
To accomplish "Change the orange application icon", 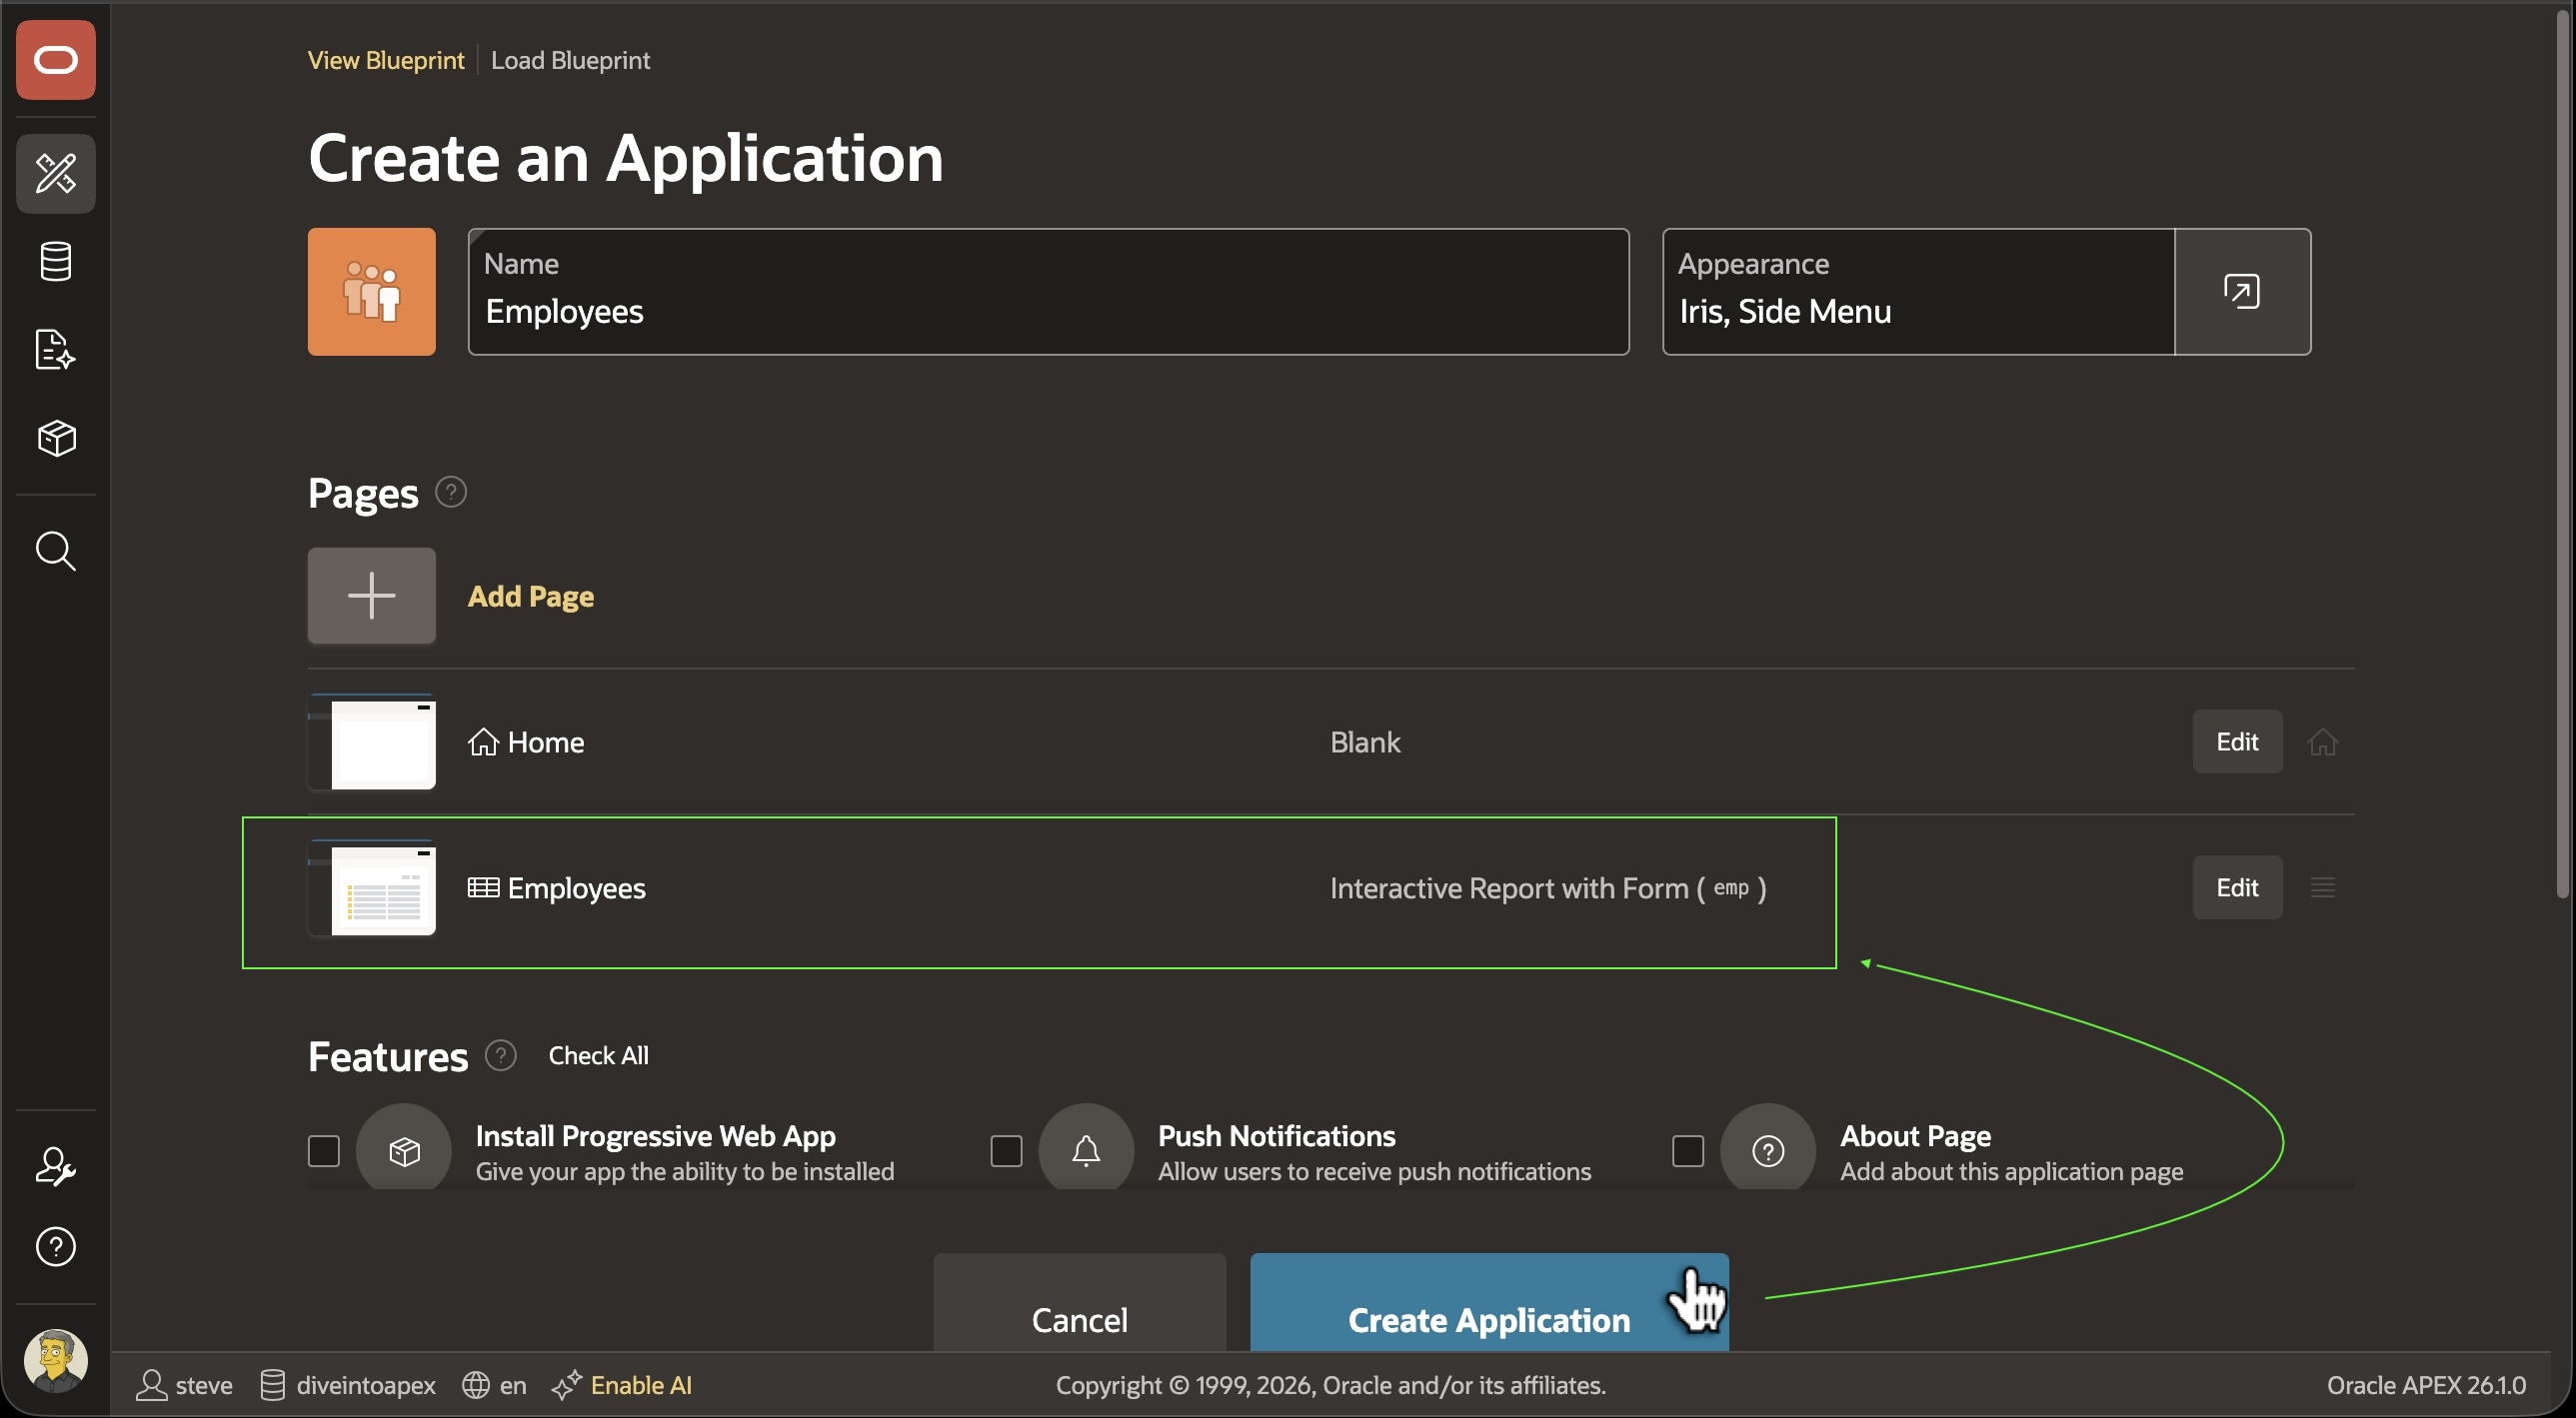I will point(371,291).
